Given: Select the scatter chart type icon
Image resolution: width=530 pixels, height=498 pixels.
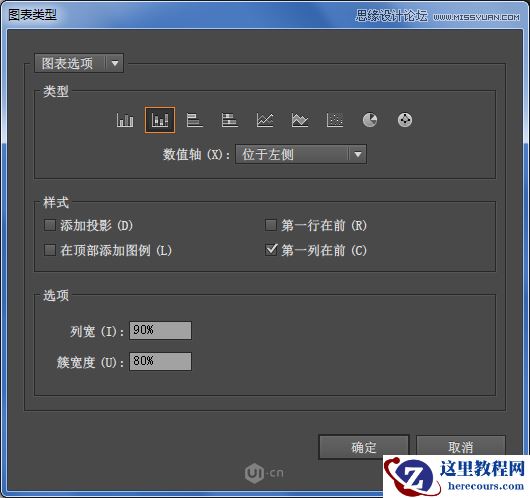Looking at the screenshot, I should click(335, 120).
